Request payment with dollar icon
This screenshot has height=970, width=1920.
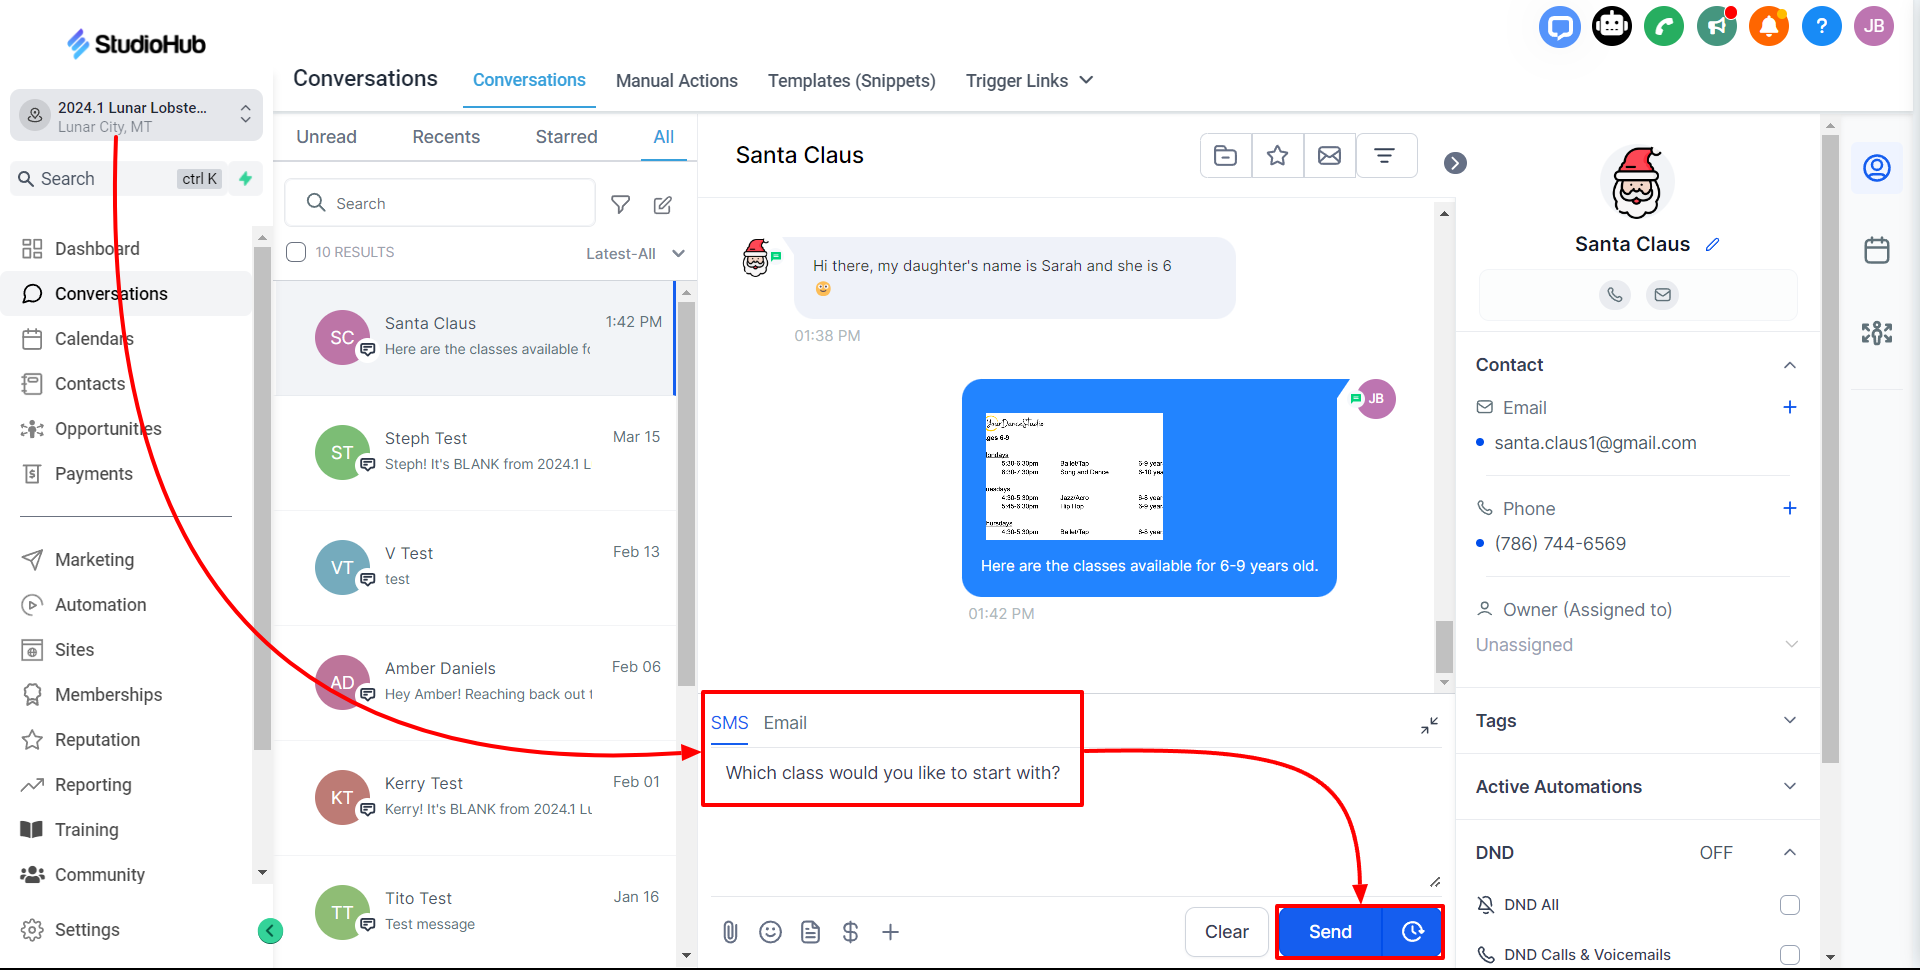pyautogui.click(x=851, y=932)
